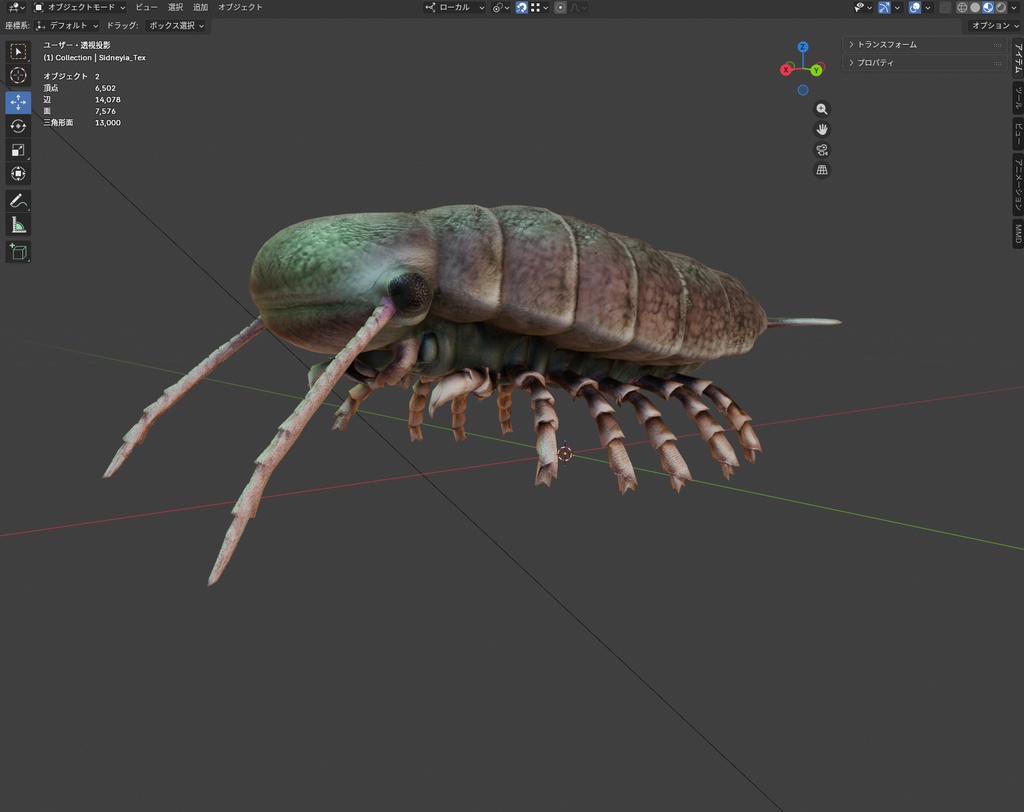The image size is (1024, 812).
Task: Open the ローカル orientation dropdown
Action: [x=455, y=8]
